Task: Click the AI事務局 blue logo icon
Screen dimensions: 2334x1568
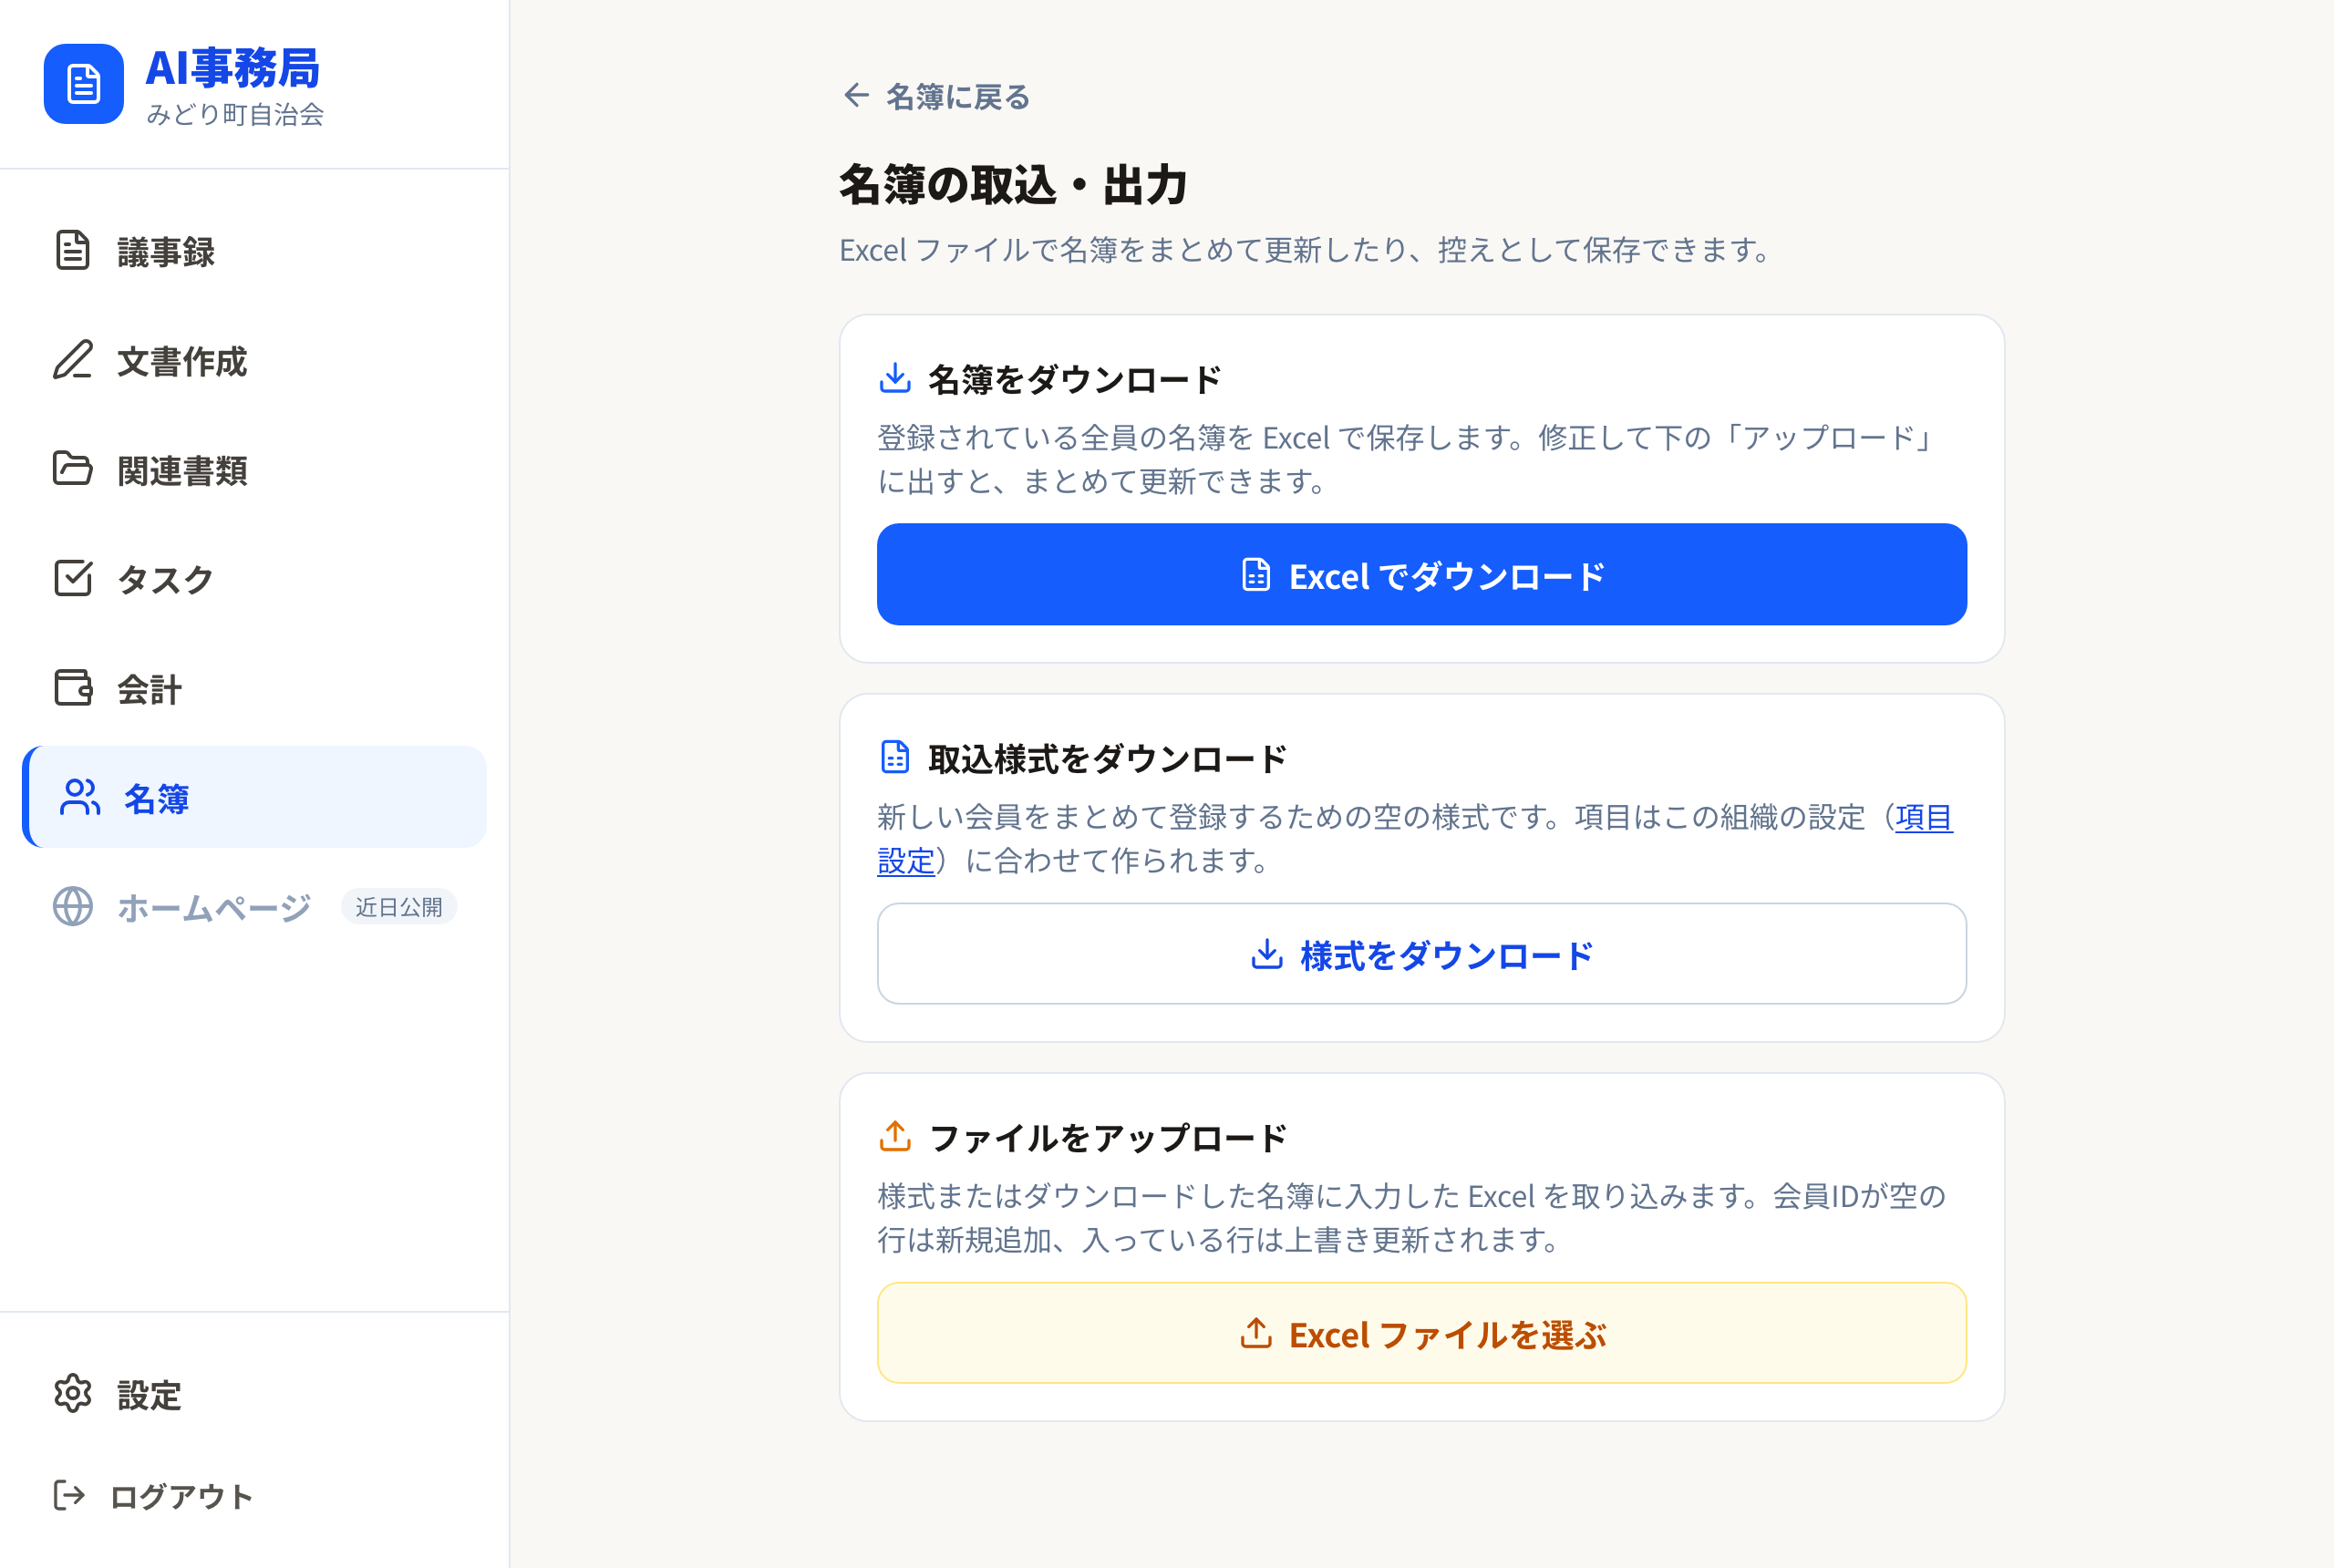Action: coord(83,84)
